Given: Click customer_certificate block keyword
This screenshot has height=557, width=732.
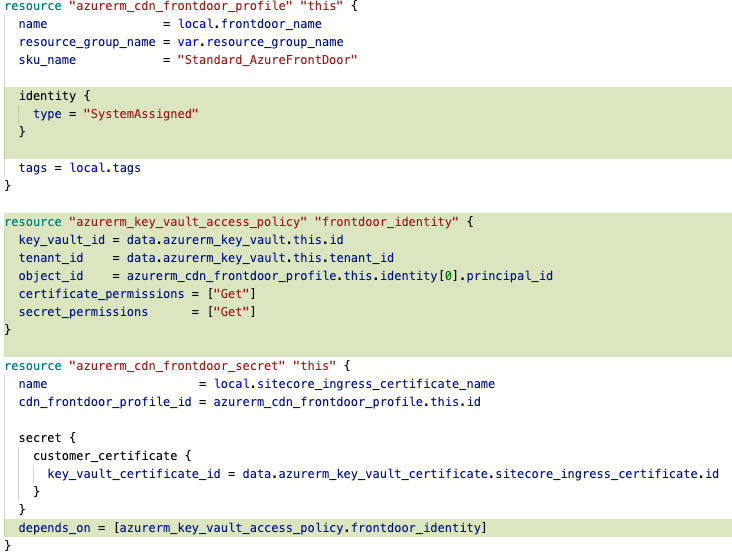Looking at the screenshot, I should [x=105, y=456].
